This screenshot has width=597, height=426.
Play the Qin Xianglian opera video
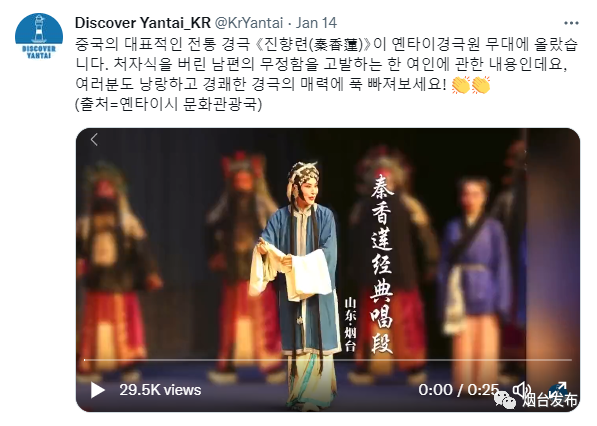point(97,390)
